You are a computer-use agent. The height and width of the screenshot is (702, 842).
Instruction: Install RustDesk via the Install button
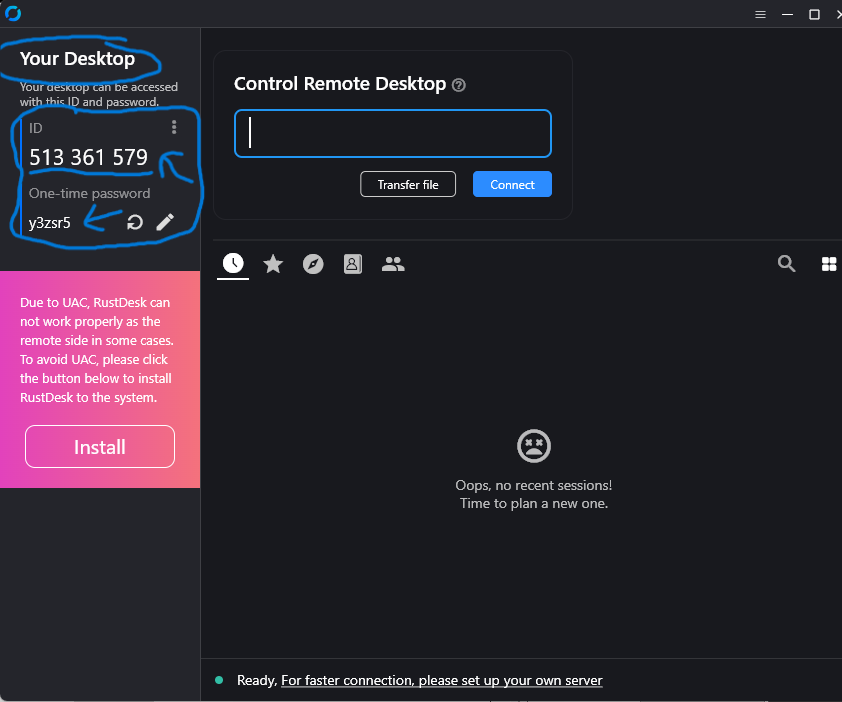point(100,446)
